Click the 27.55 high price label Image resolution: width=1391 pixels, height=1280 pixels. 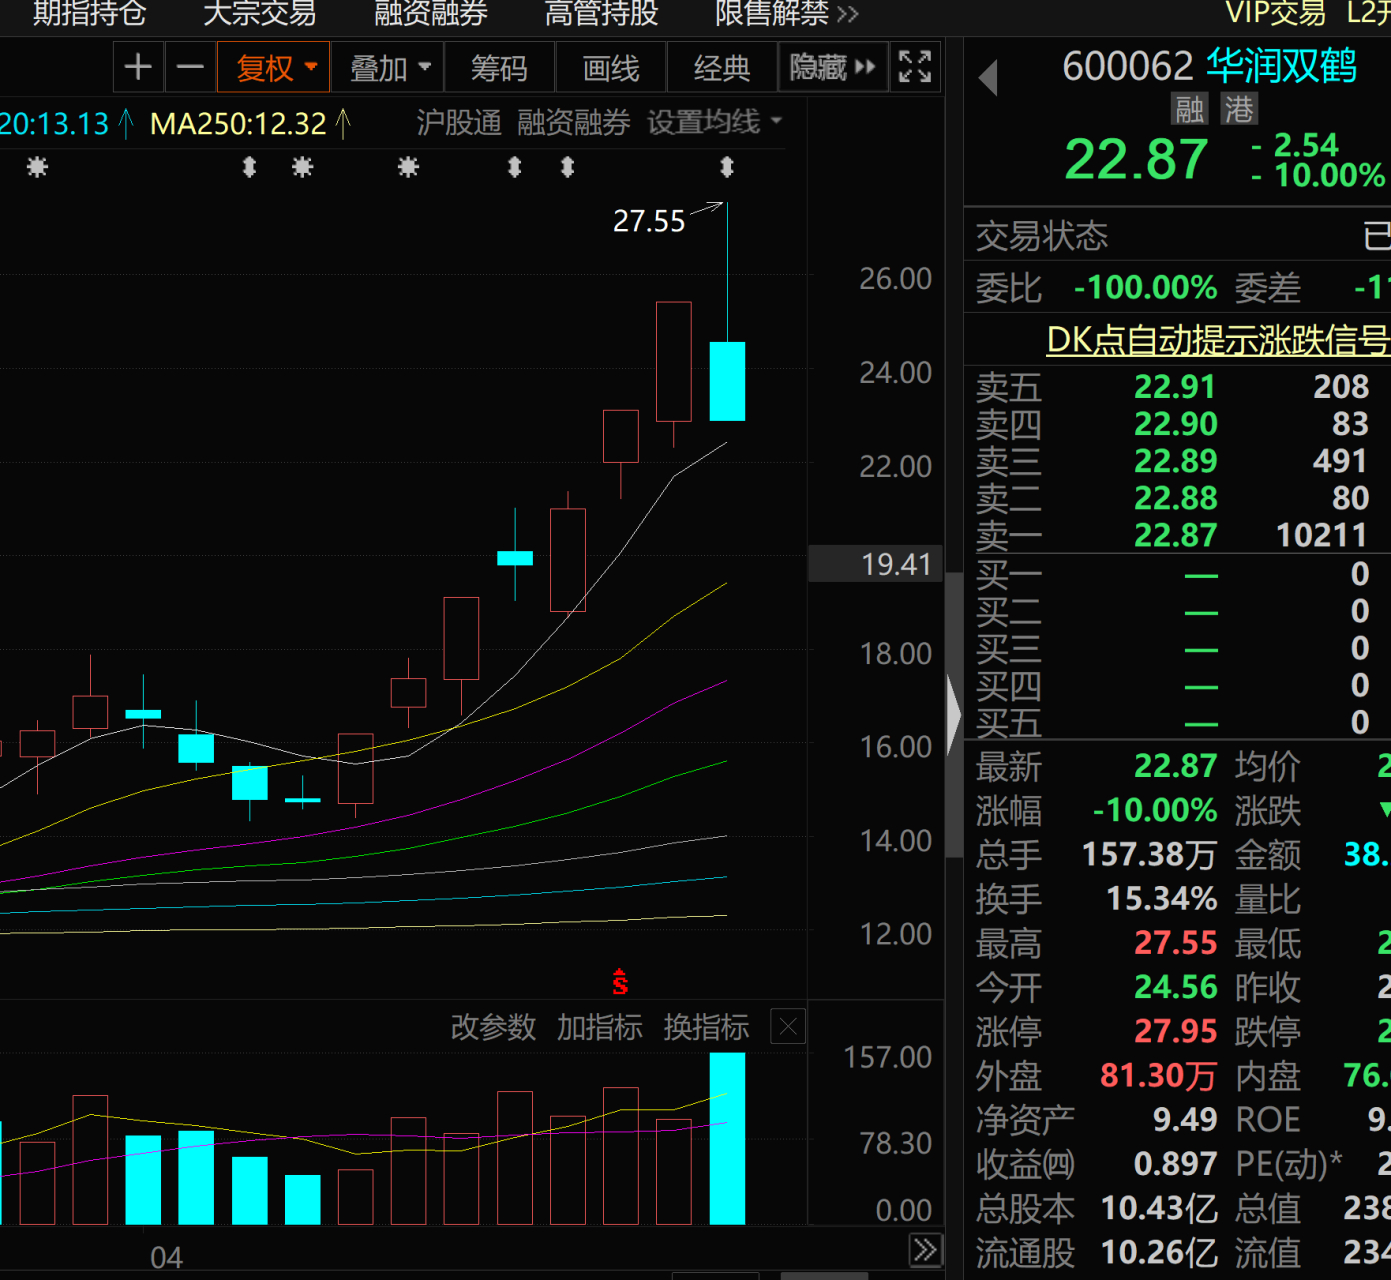[649, 221]
